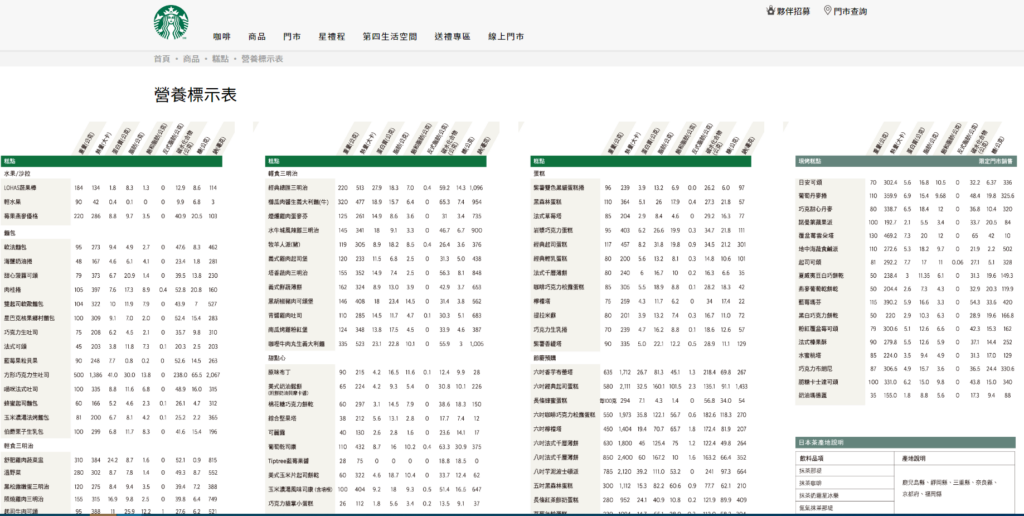Click the 469.2 calorie value
Image resolution: width=1024 pixels, height=516 pixels.
point(891,236)
